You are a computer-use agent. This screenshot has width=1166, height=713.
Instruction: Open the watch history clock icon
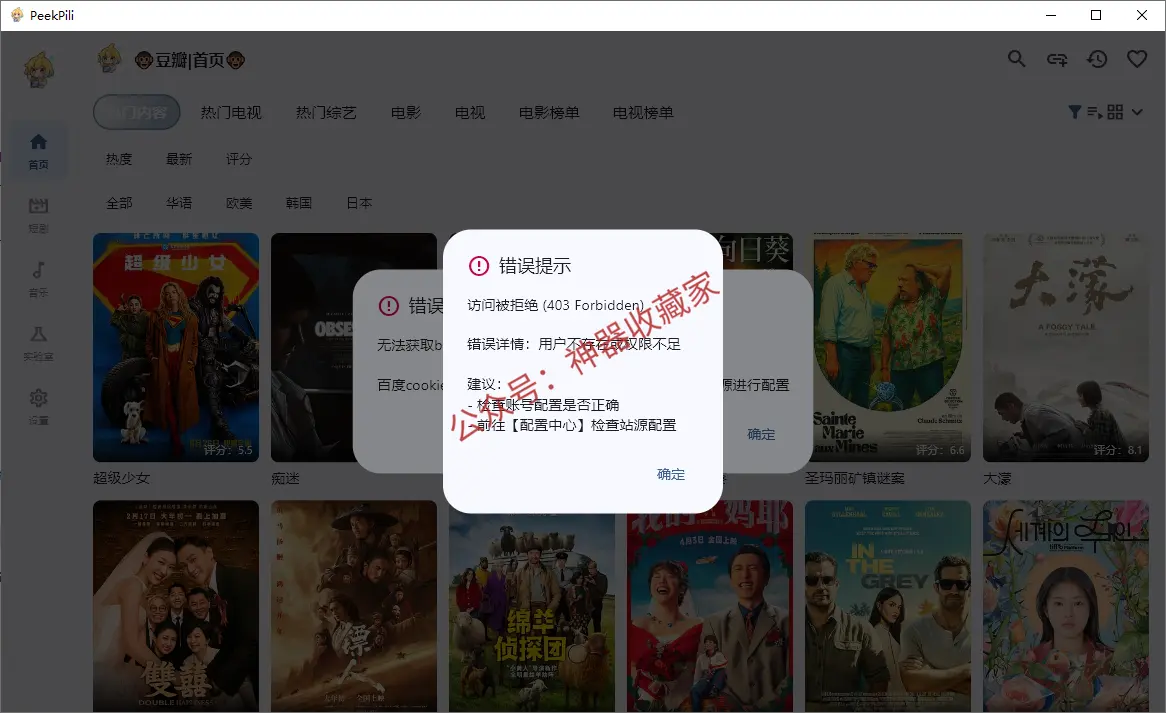point(1097,59)
